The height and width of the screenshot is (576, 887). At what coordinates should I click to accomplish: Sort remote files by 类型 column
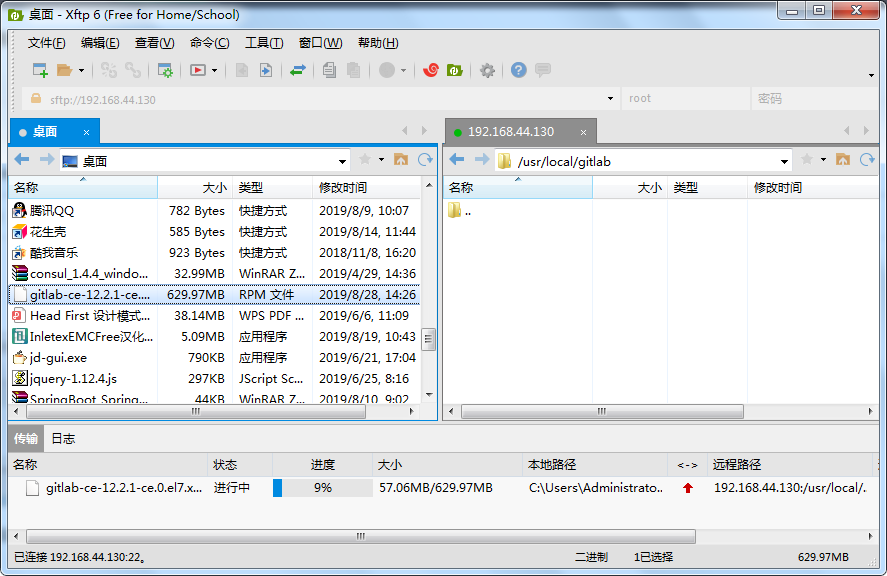[708, 187]
